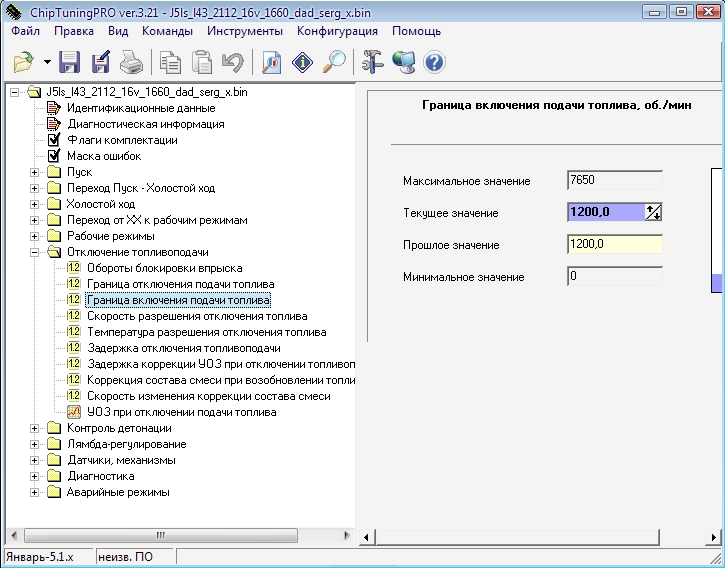725x568 pixels.
Task: Click the Текущее значение input field
Action: point(604,212)
